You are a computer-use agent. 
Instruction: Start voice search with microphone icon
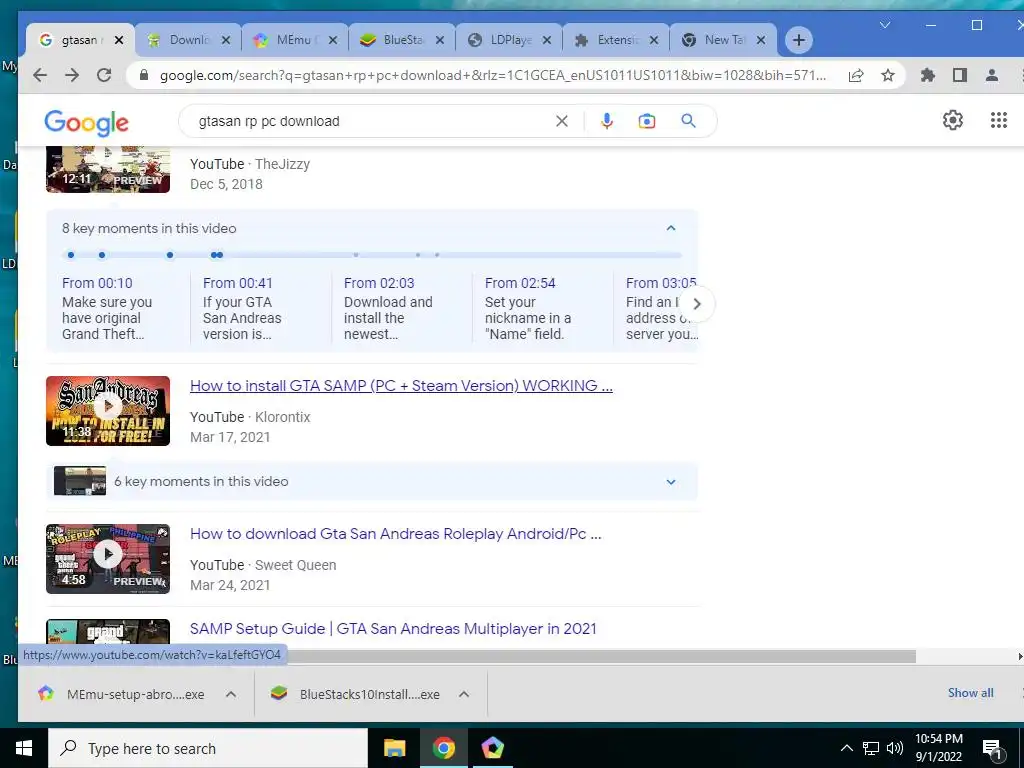click(607, 121)
